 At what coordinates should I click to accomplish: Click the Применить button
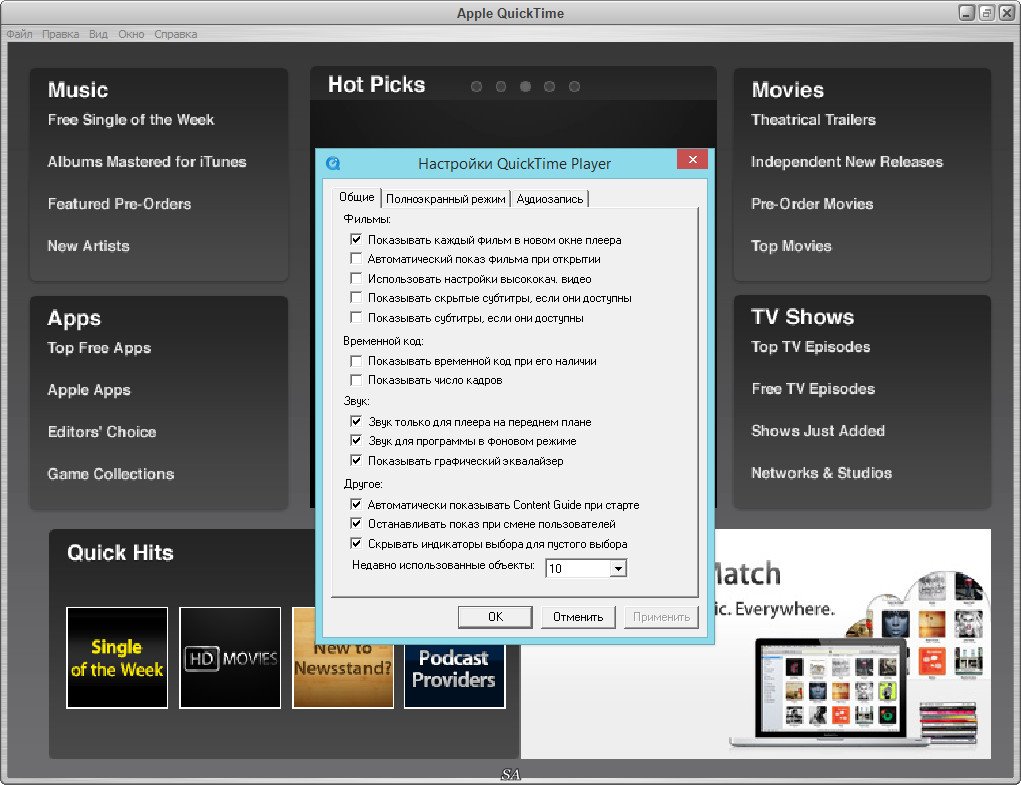(x=662, y=616)
